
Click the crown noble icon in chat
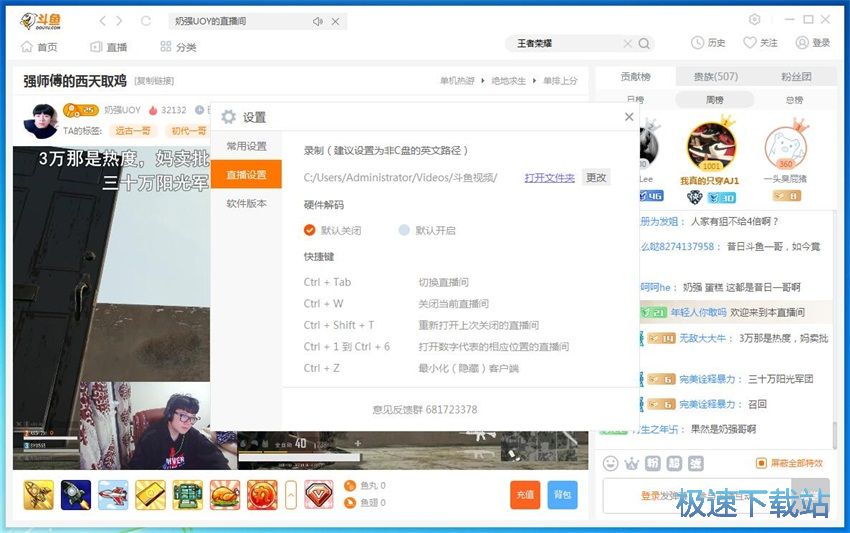[632, 464]
